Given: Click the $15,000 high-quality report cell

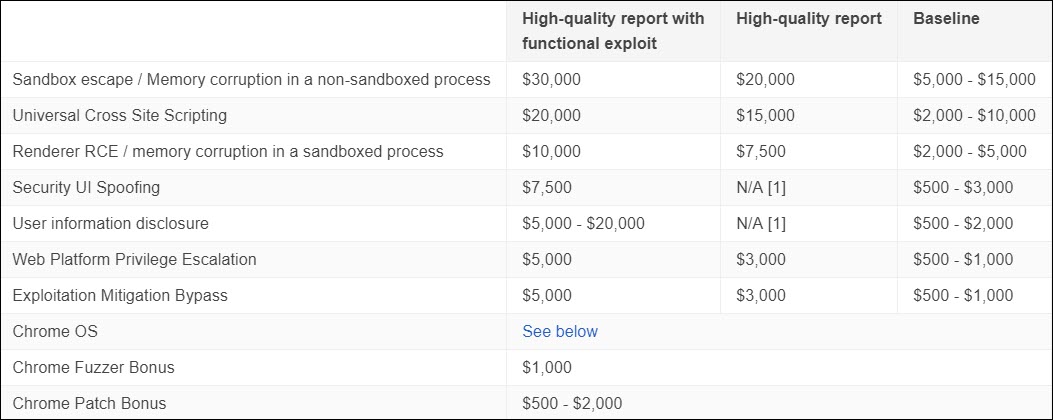Looking at the screenshot, I should point(765,115).
